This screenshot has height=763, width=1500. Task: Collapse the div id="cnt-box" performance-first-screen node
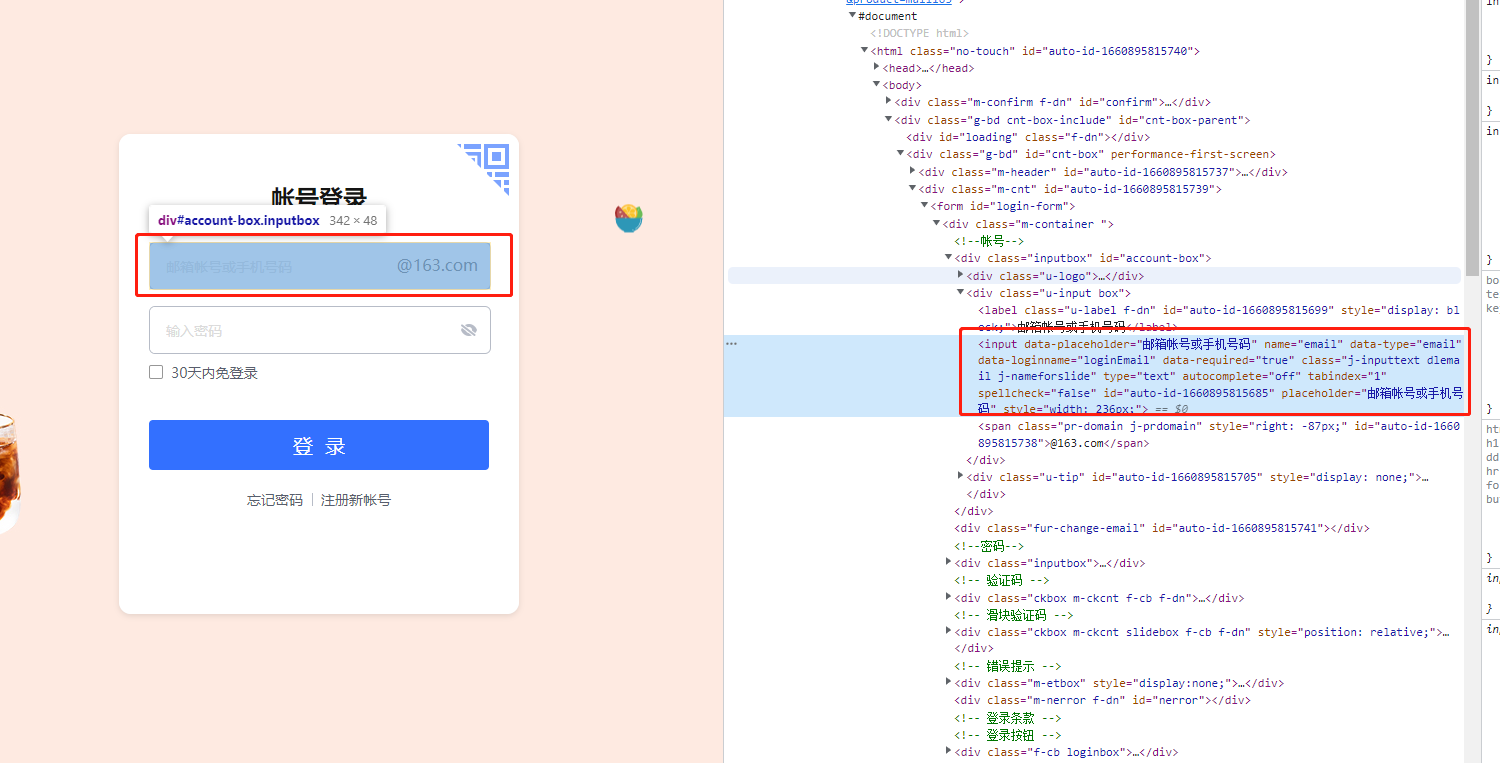click(901, 154)
